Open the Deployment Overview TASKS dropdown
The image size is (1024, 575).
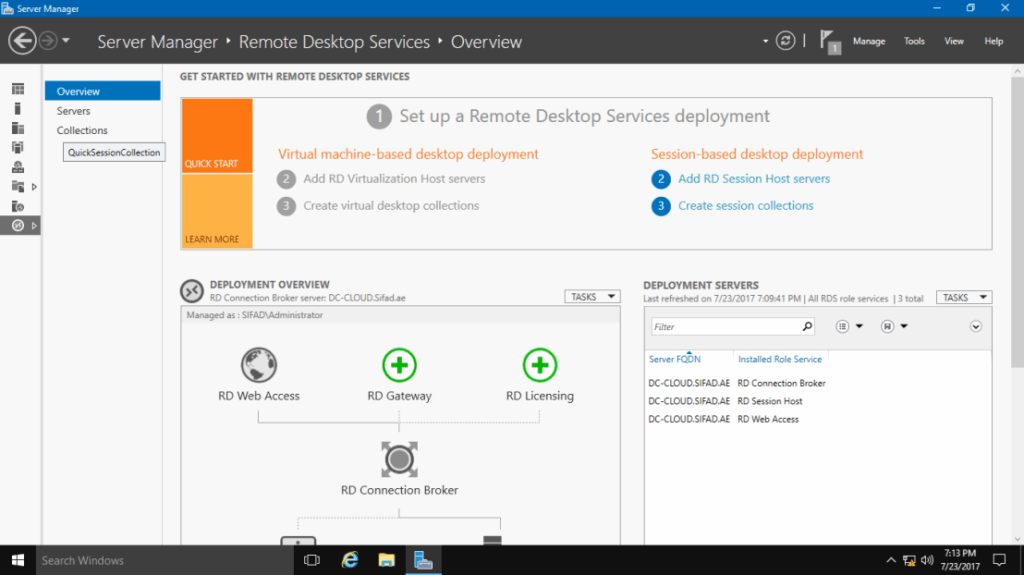[x=592, y=297]
